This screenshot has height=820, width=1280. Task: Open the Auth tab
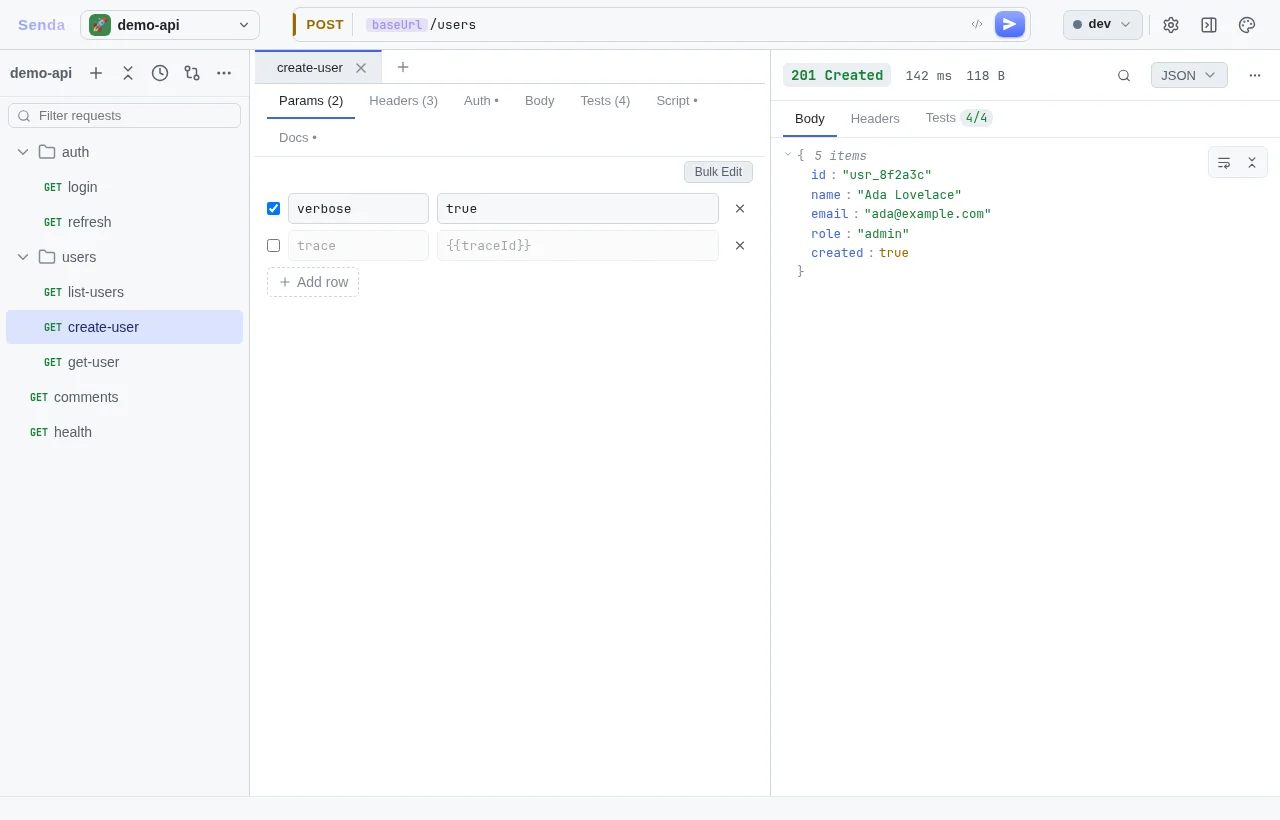[x=481, y=101]
